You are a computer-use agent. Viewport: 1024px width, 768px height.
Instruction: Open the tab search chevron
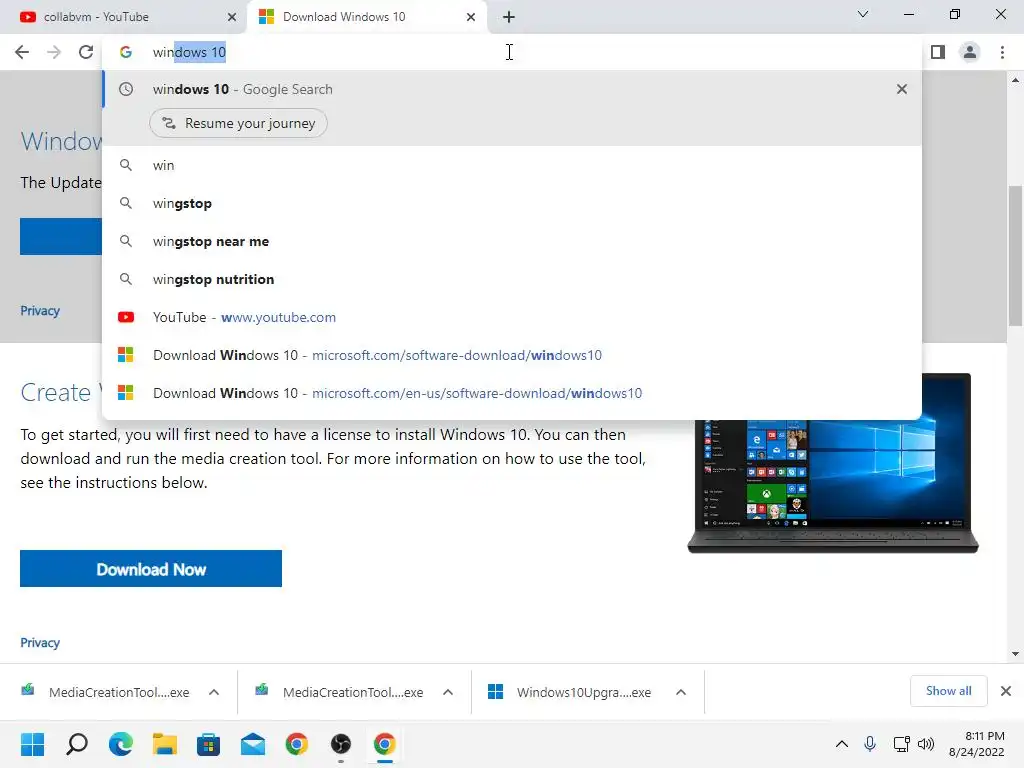863,14
